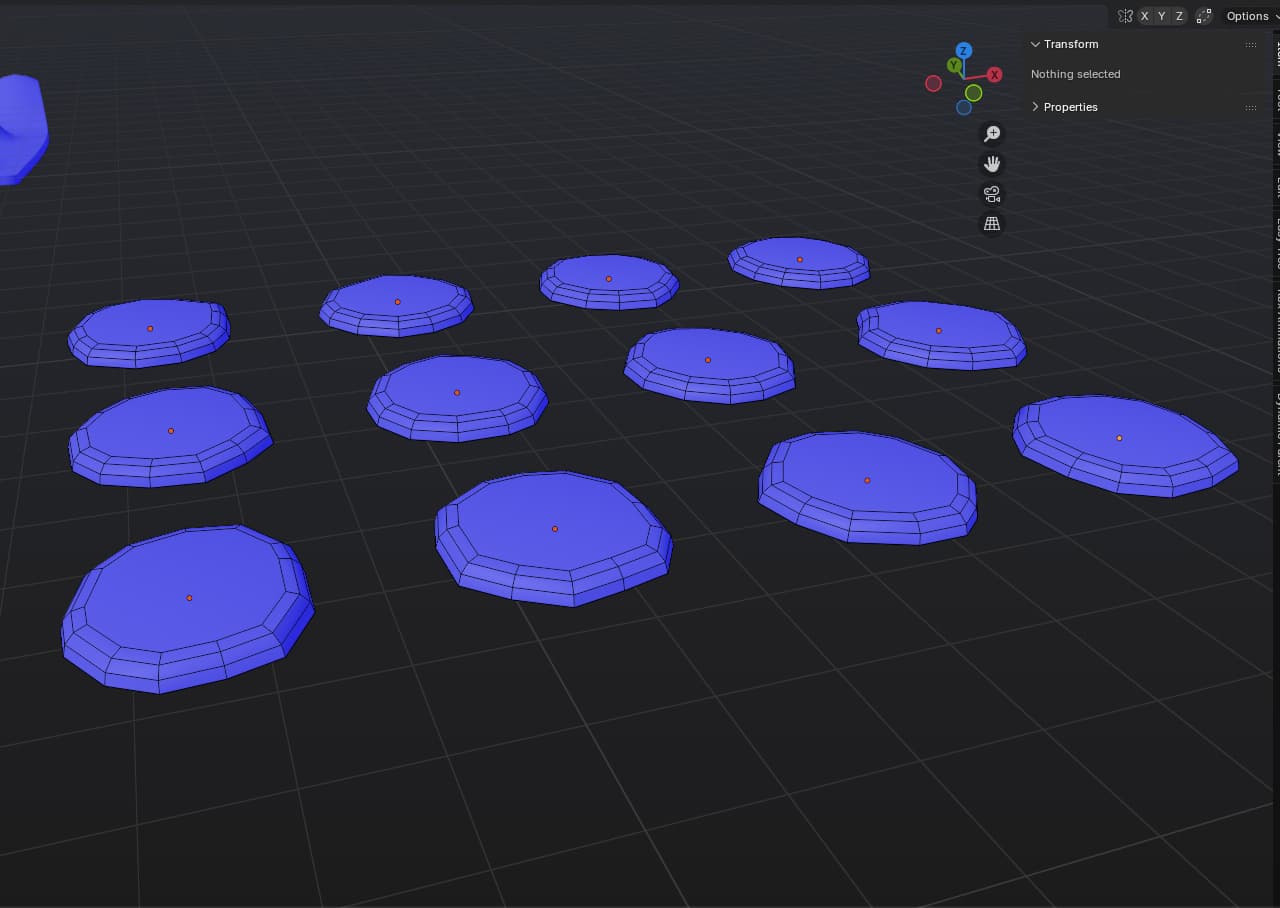Click the Transform panel drag grip
The width and height of the screenshot is (1280, 908).
[x=1251, y=45]
